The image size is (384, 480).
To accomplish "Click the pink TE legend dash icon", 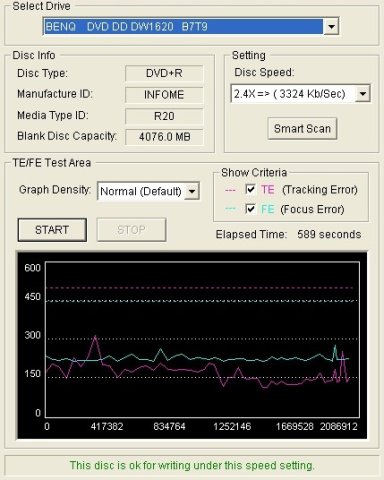I will pyautogui.click(x=230, y=190).
